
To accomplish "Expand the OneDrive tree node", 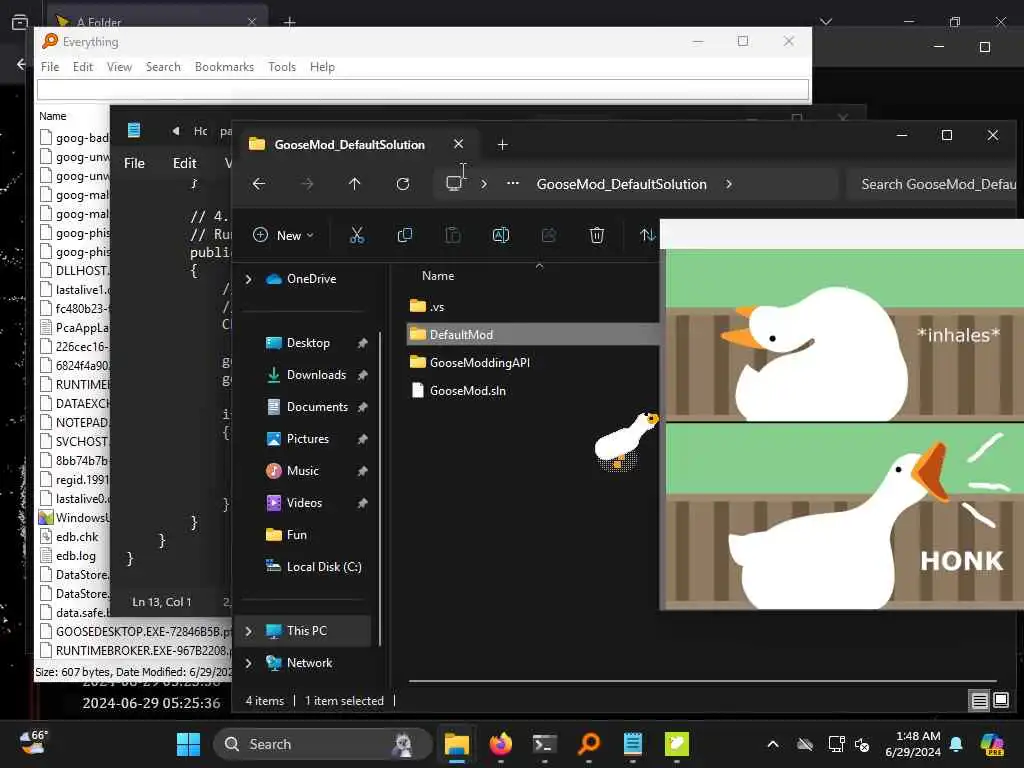I will [248, 279].
